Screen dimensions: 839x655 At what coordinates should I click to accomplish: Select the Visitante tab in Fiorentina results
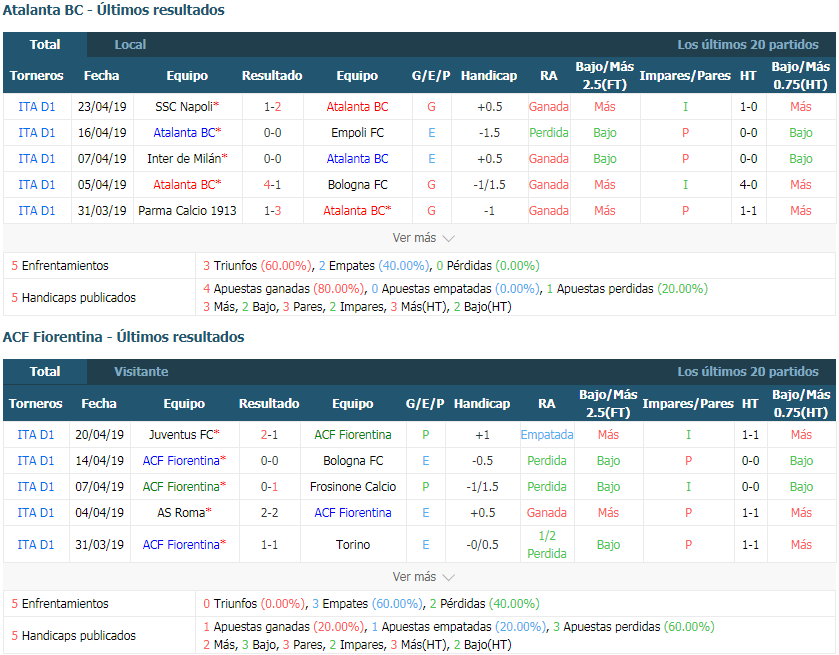(x=141, y=371)
